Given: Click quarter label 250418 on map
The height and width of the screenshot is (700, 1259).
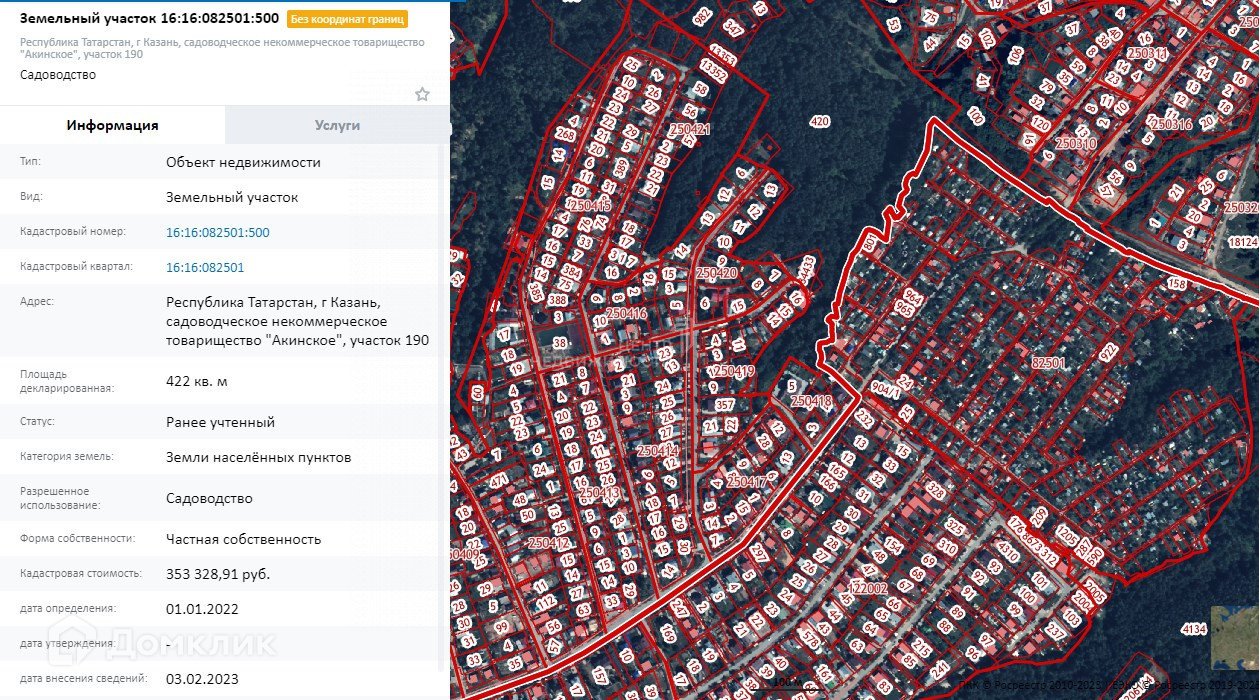Looking at the screenshot, I should click(x=810, y=402).
